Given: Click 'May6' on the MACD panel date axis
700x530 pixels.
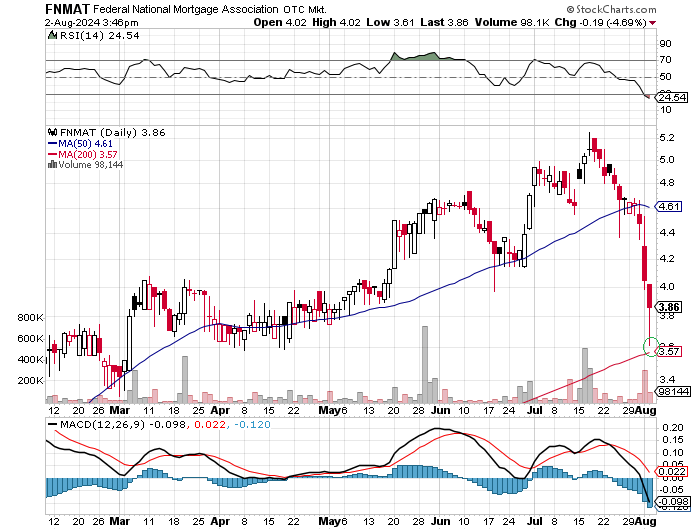Looking at the screenshot, I should point(333,521).
